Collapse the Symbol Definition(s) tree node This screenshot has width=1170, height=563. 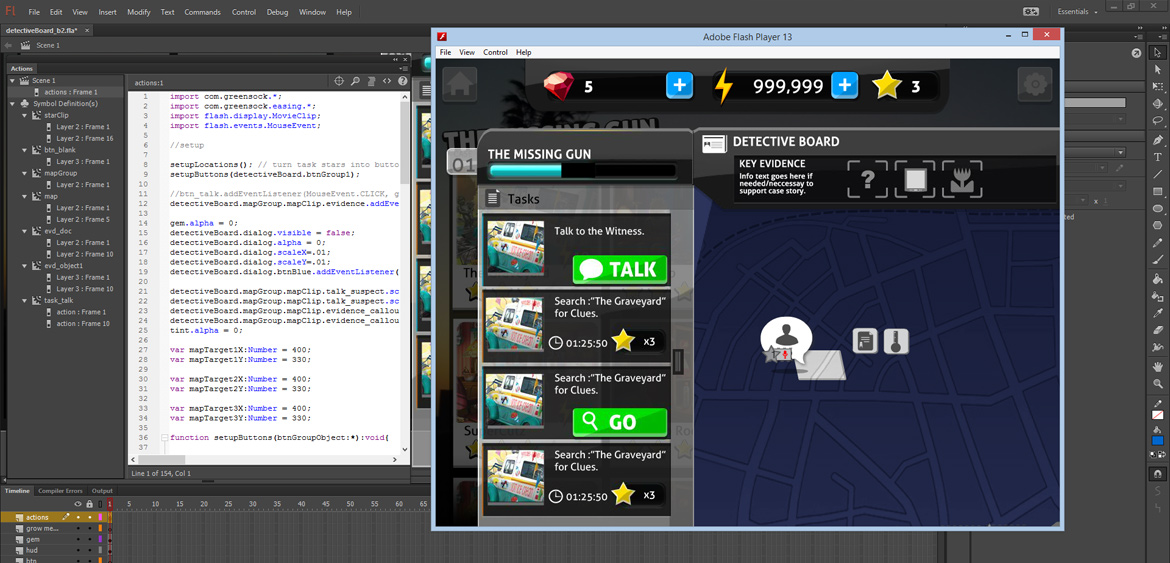(x=13, y=104)
